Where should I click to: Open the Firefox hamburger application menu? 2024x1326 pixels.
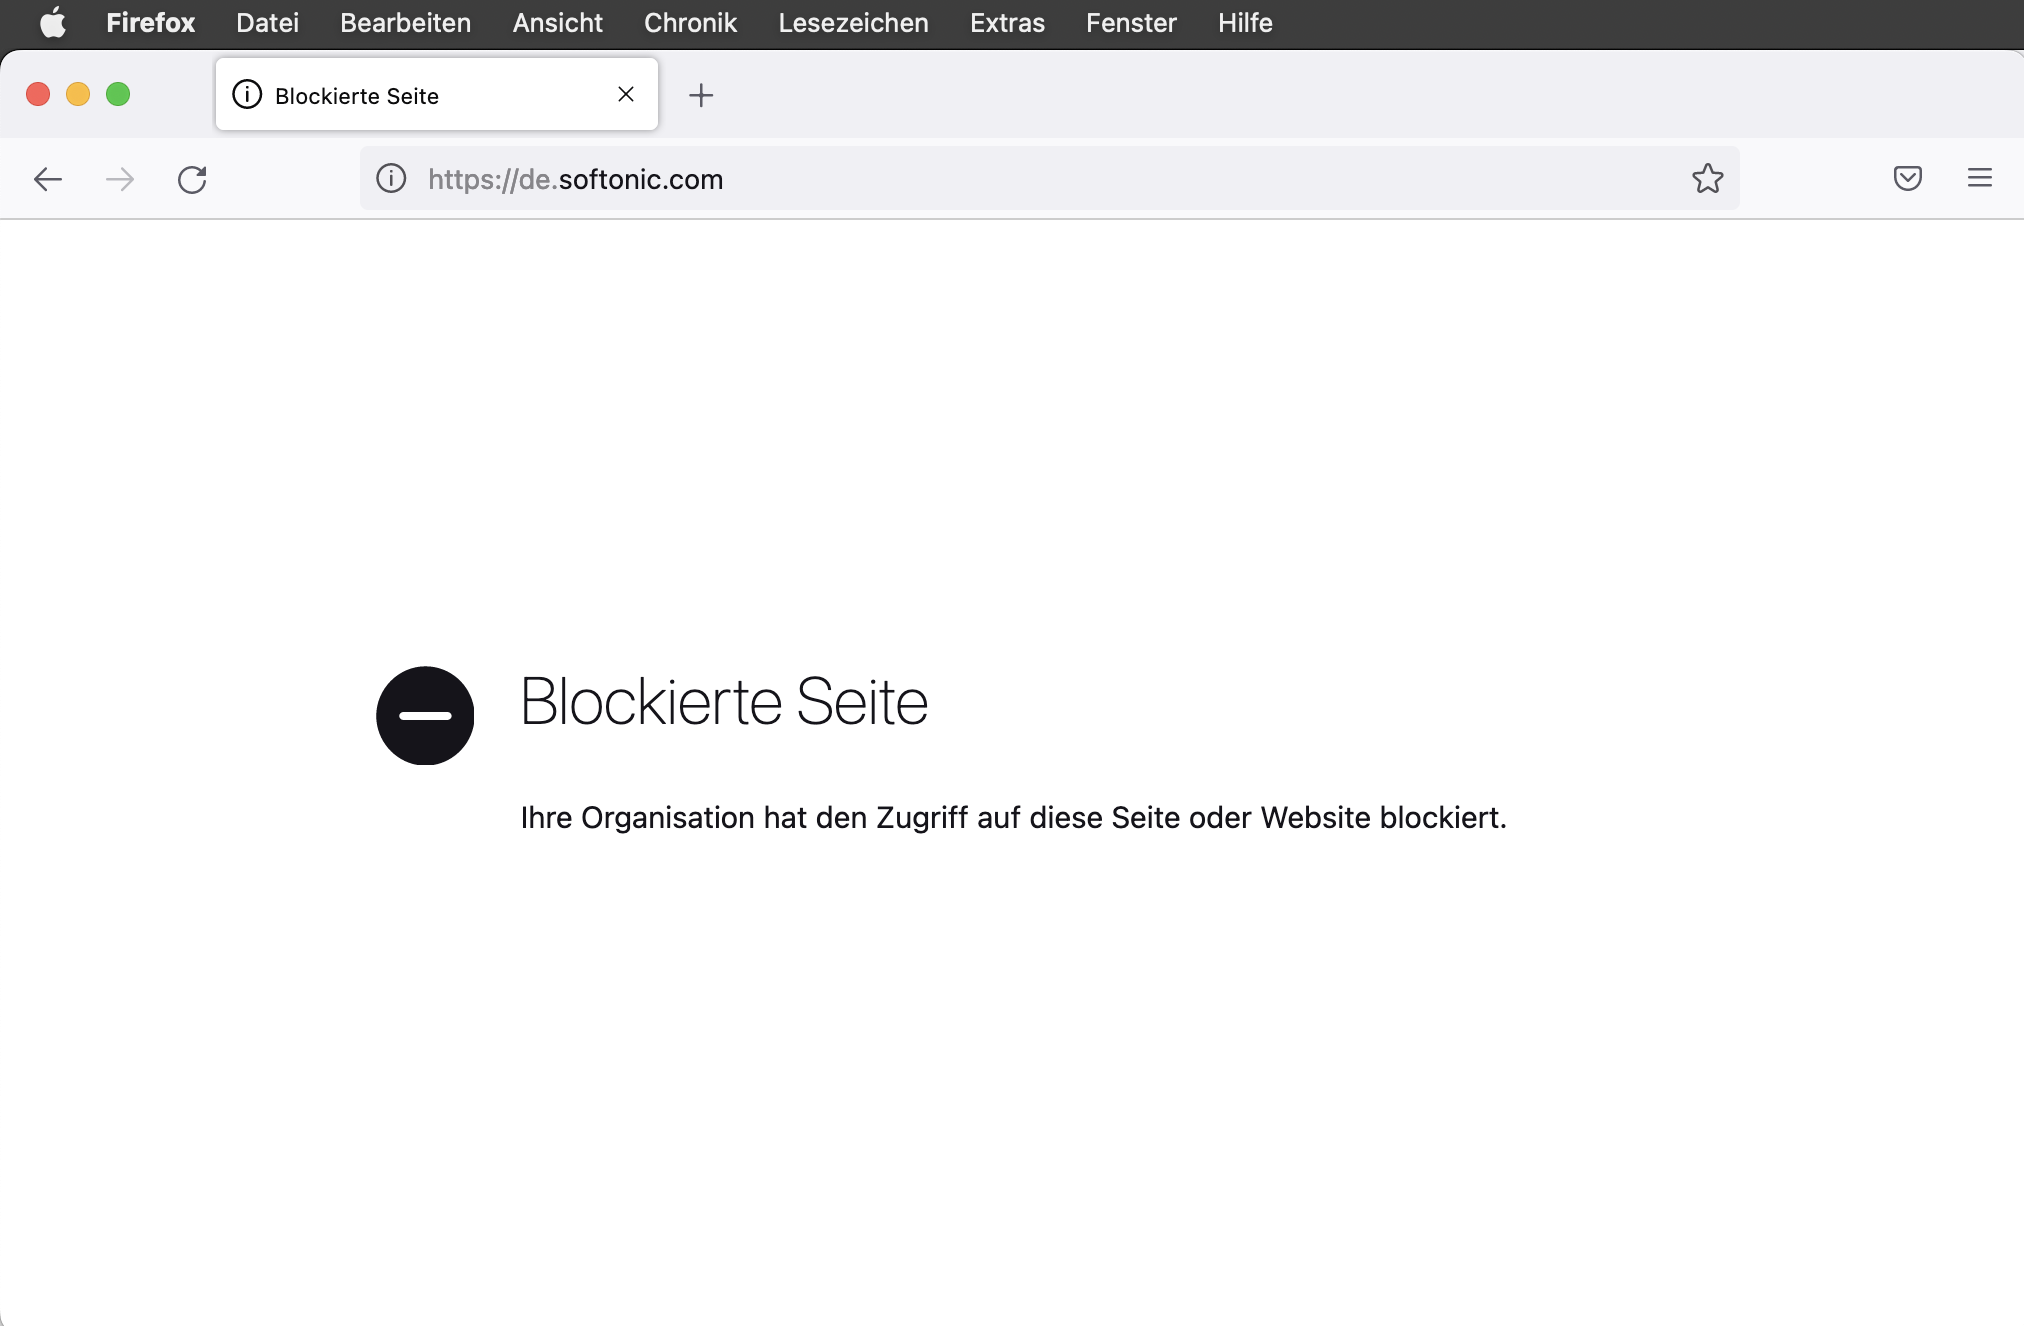coord(1979,179)
